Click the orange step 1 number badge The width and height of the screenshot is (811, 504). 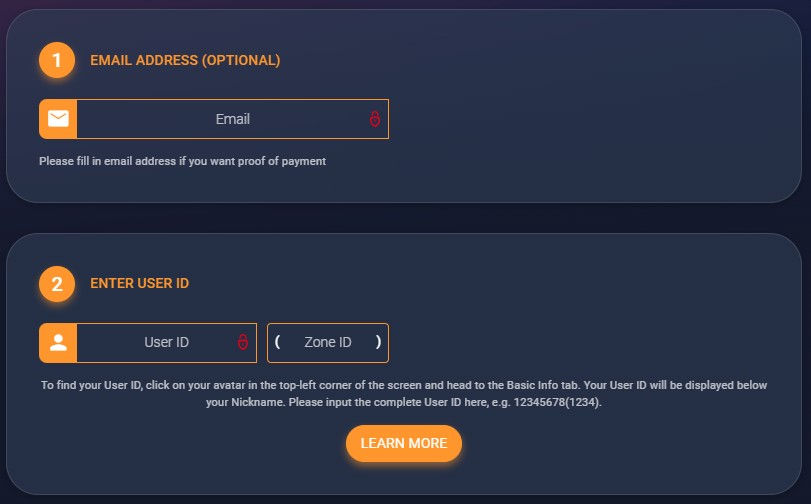pos(57,60)
